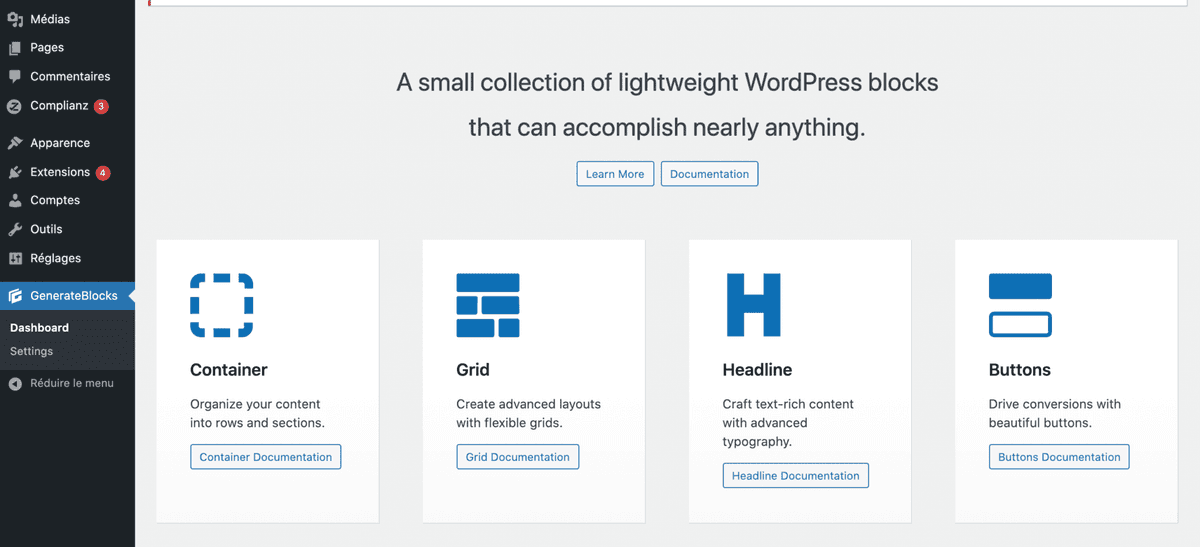Click the Complianz sidebar icon

(x=15, y=106)
